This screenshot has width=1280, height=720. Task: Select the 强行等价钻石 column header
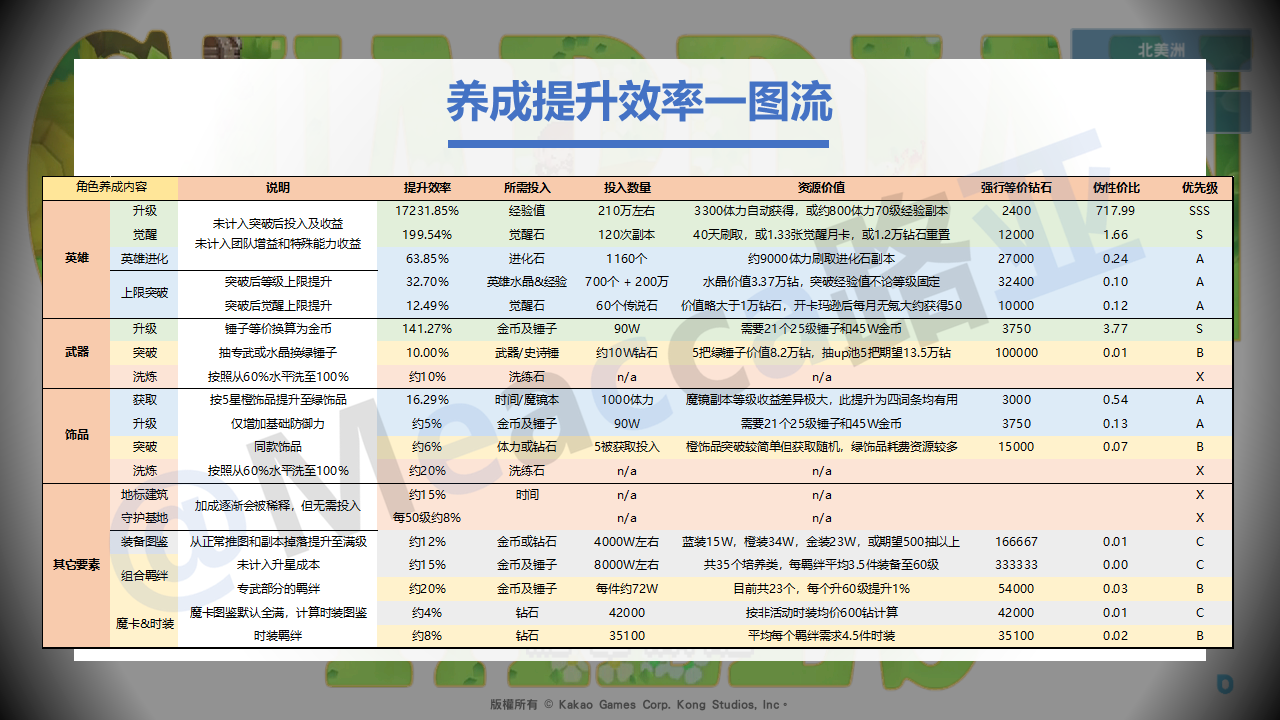[1016, 188]
